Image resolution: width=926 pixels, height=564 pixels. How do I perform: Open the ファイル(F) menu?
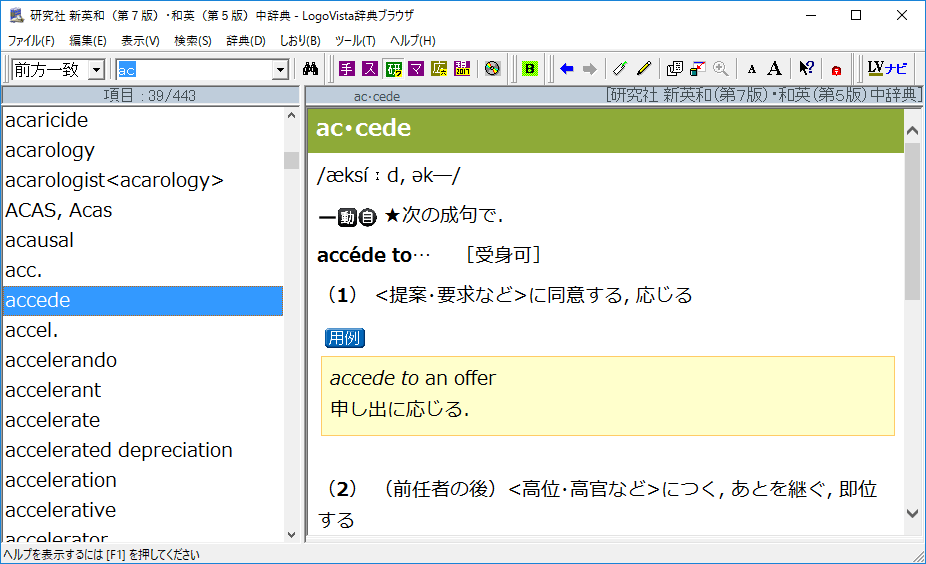[x=31, y=41]
